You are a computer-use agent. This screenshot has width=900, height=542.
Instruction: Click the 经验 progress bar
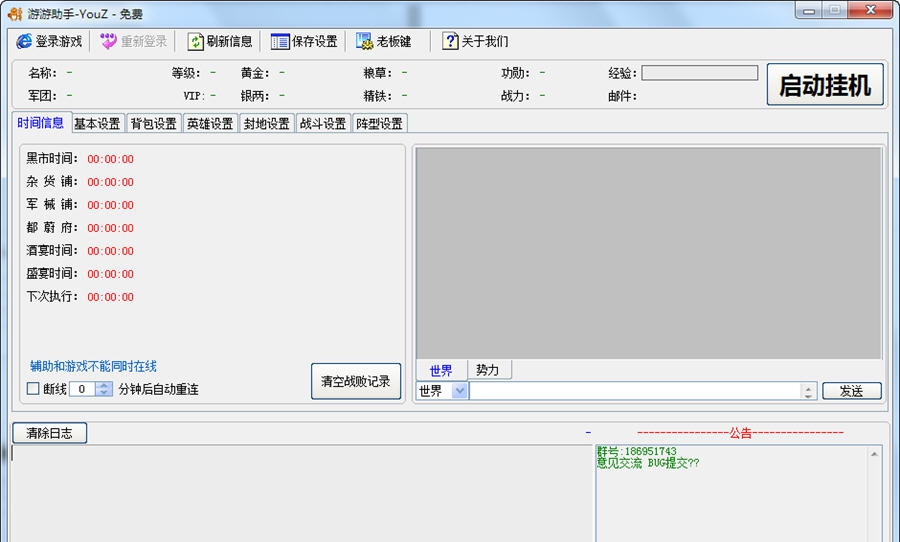coord(700,73)
